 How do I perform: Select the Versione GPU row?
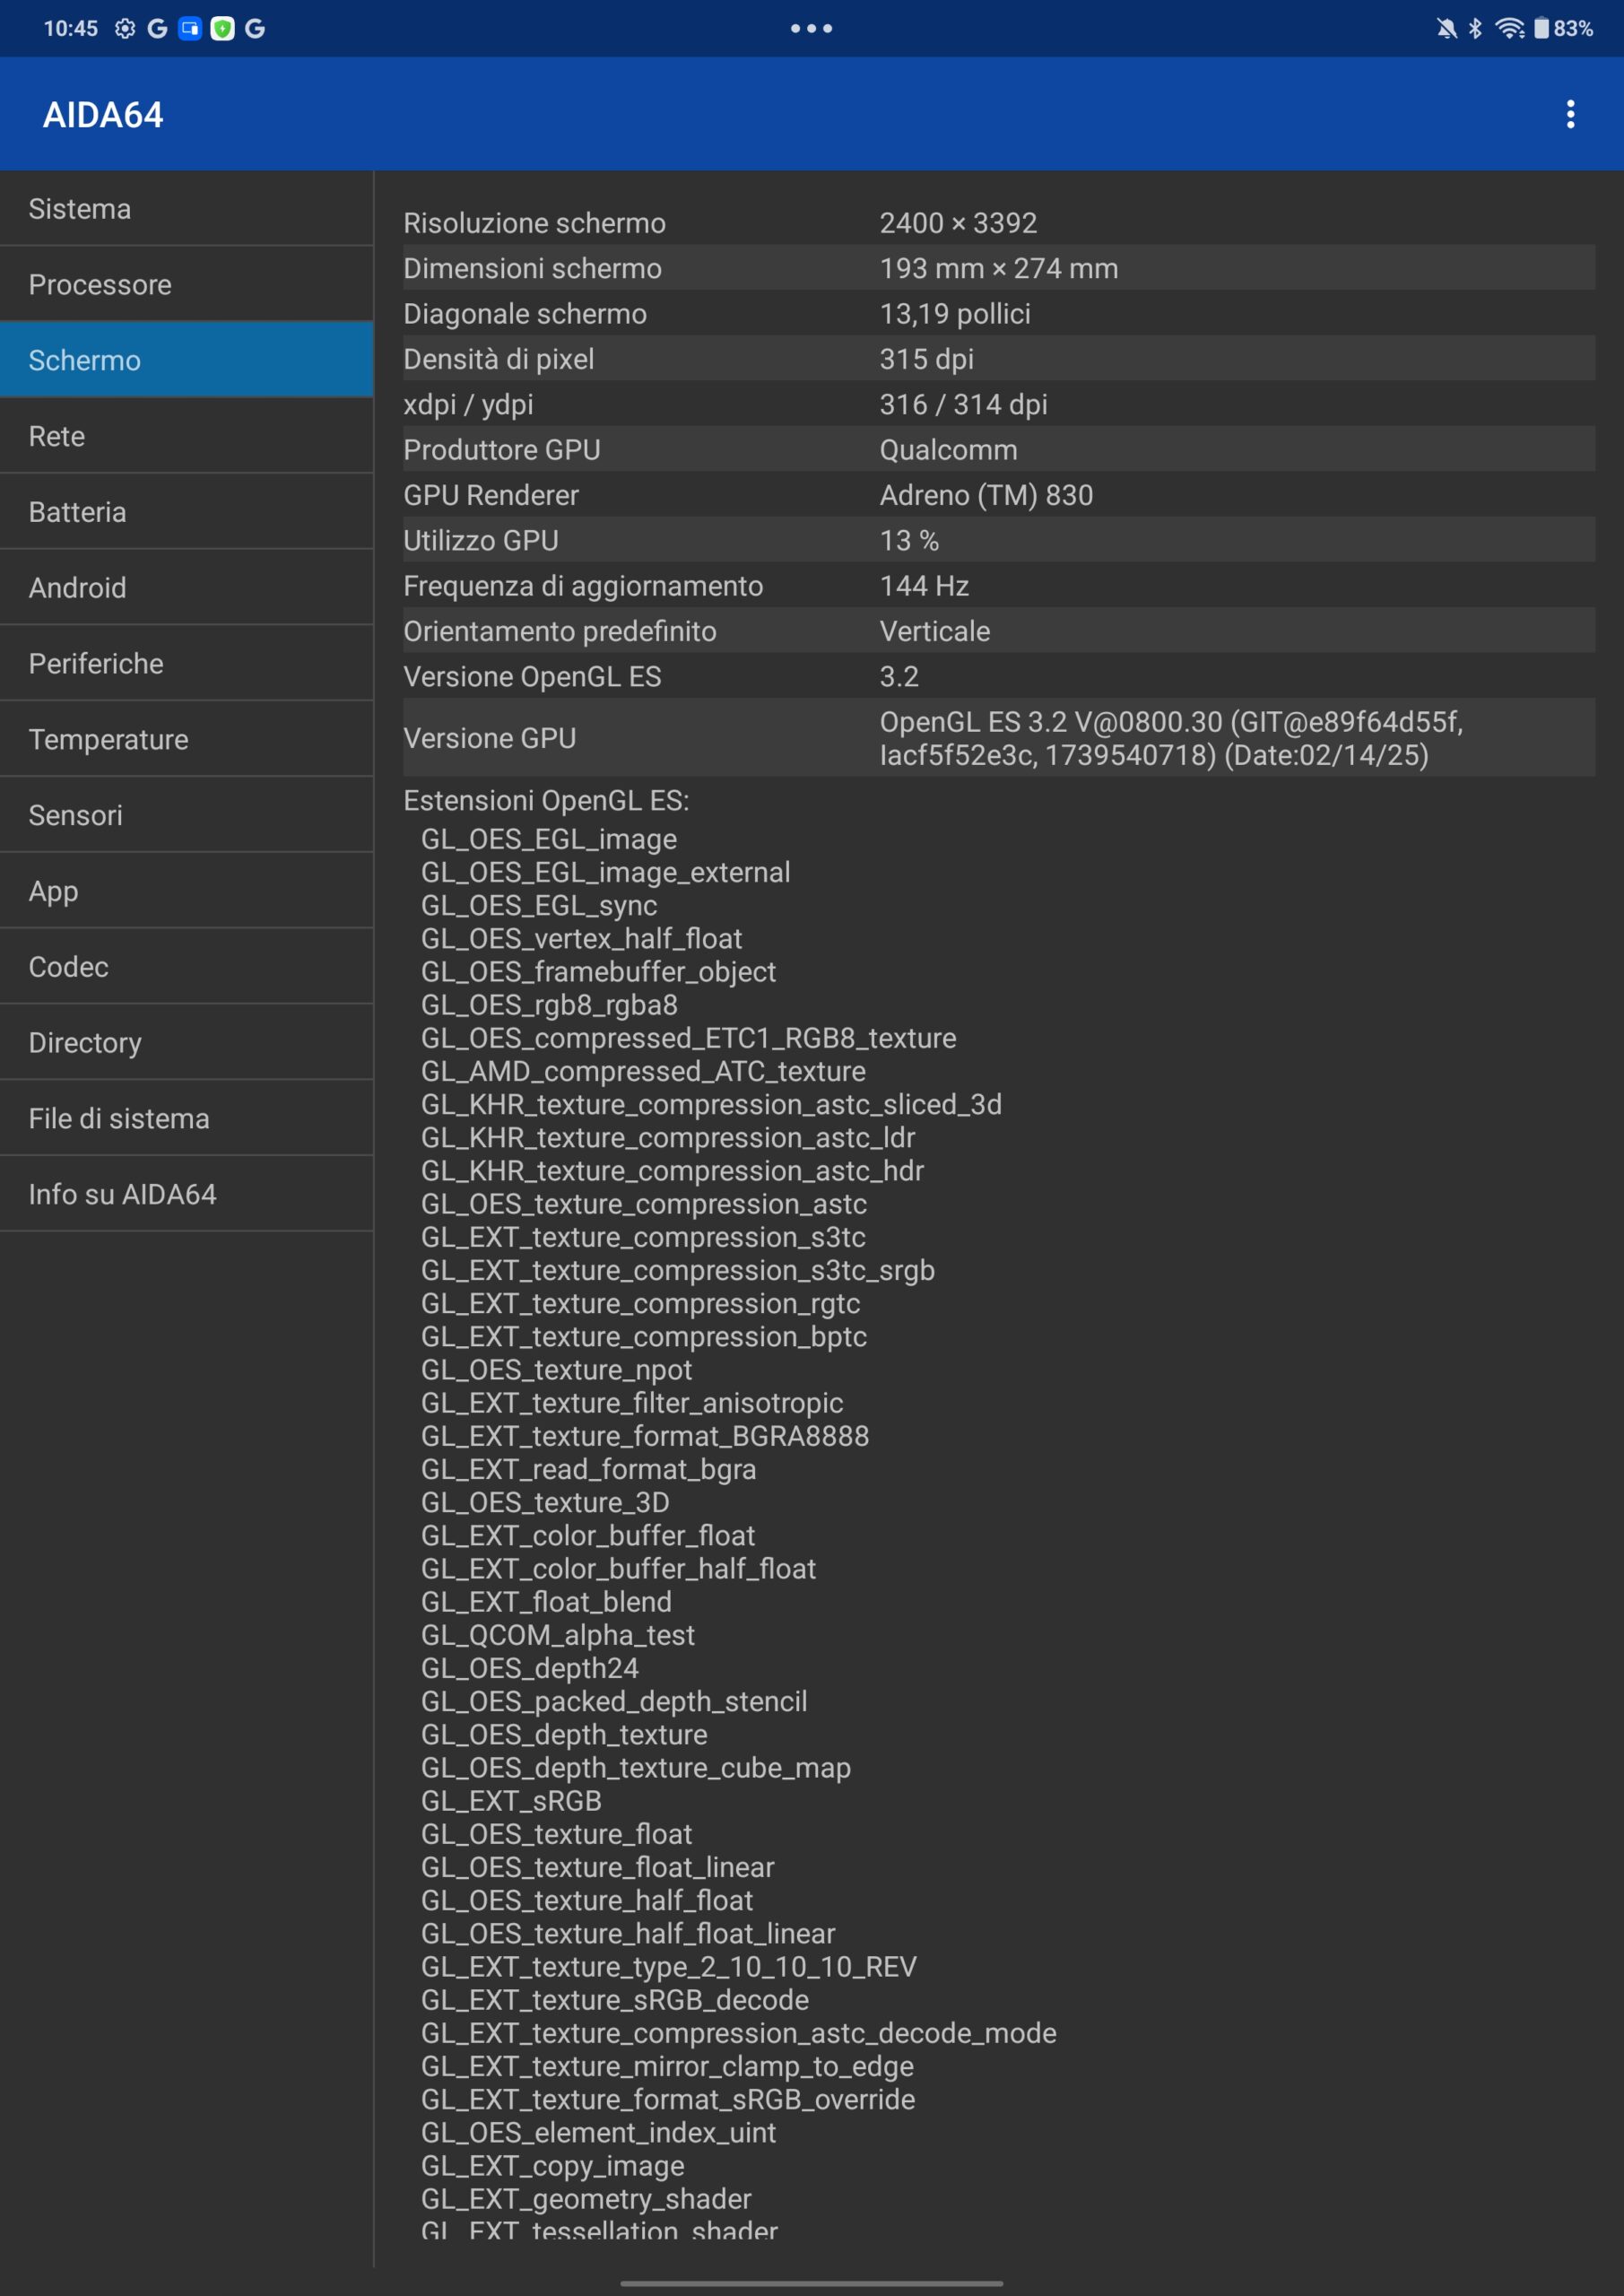coord(999,738)
